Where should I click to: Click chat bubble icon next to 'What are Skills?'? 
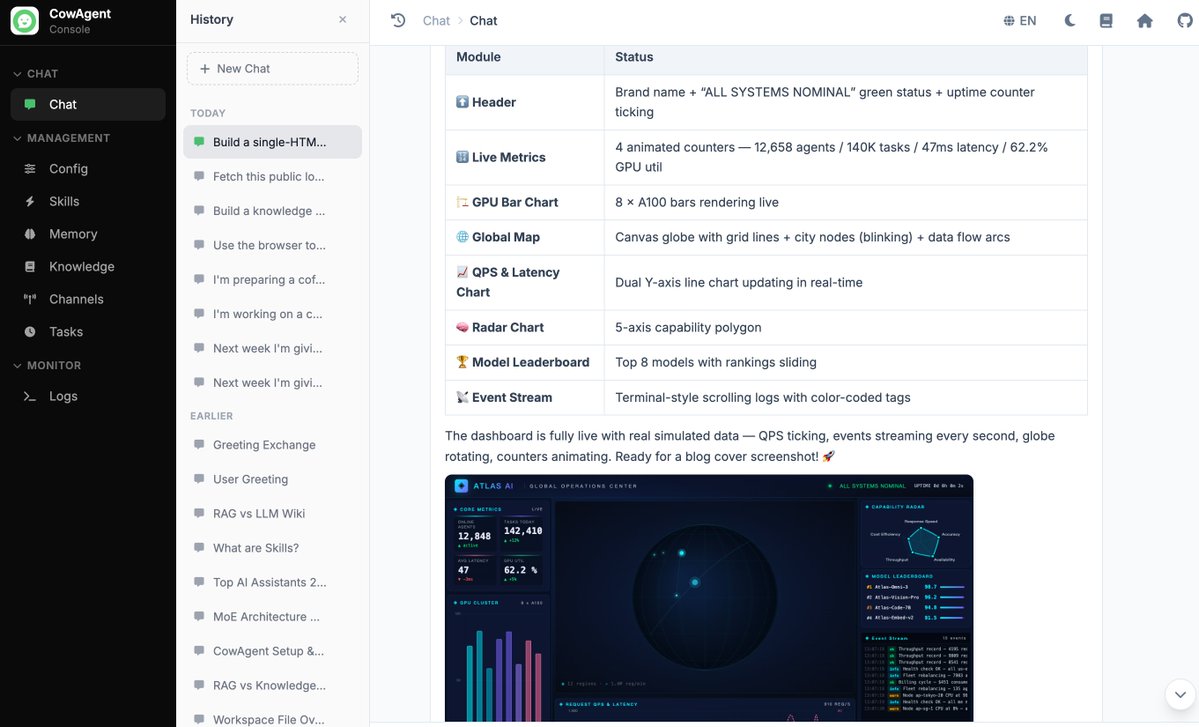(199, 548)
